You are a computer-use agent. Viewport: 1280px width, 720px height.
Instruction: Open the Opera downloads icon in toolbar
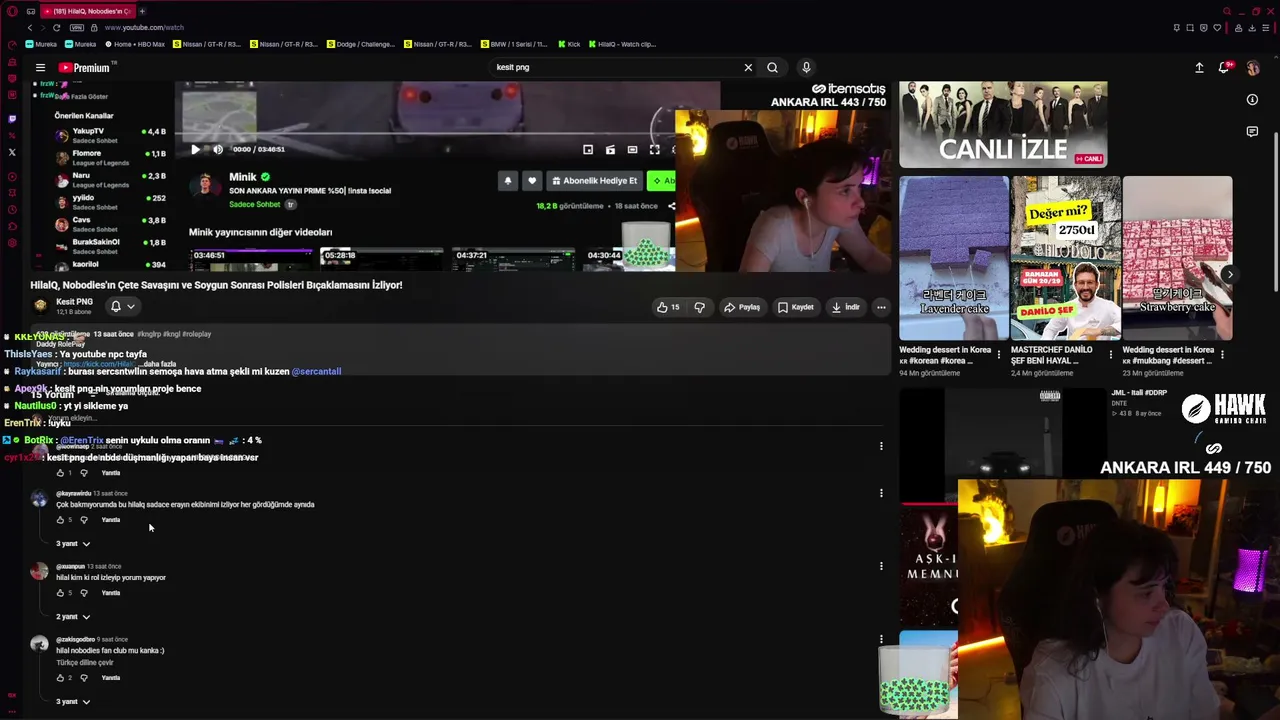click(x=1252, y=27)
